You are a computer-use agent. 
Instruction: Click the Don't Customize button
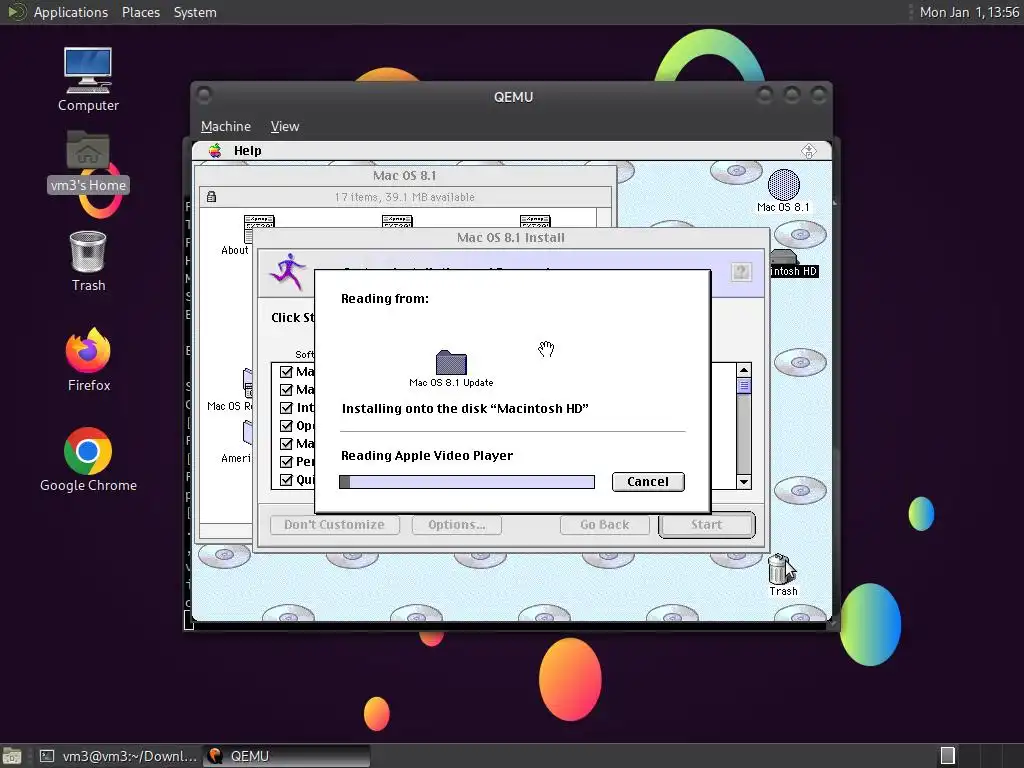(x=334, y=524)
